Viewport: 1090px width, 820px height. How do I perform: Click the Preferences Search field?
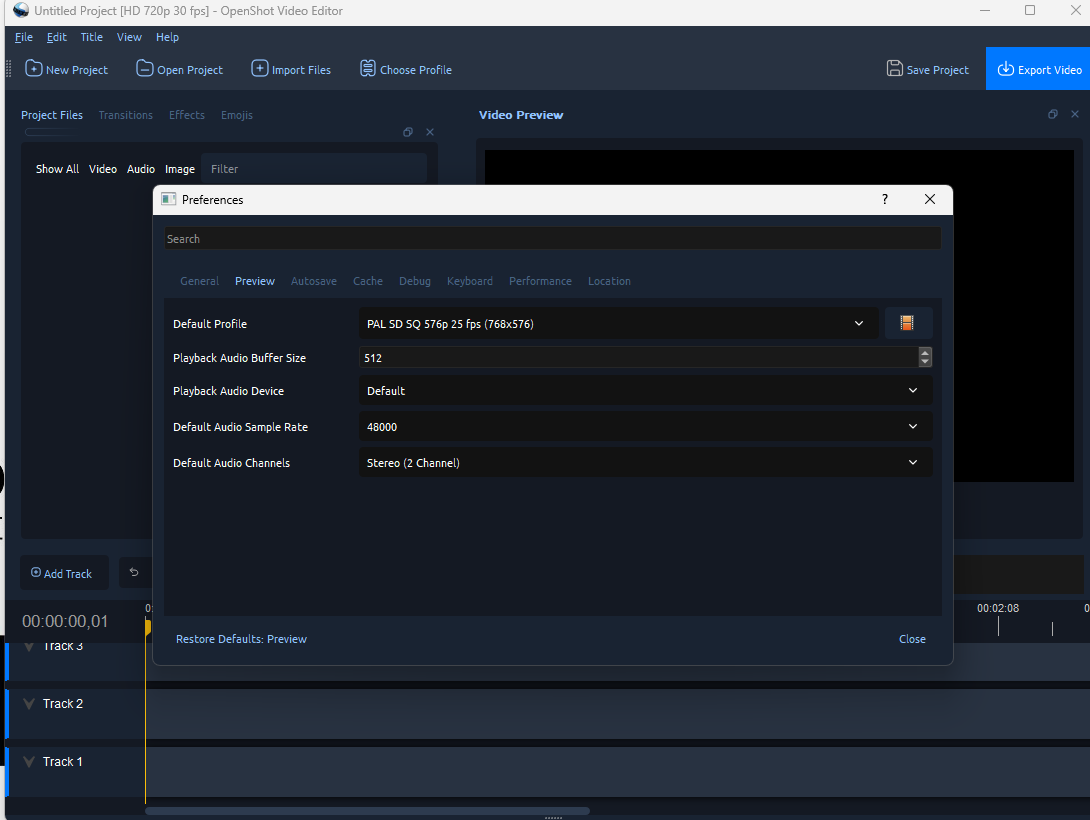(553, 238)
